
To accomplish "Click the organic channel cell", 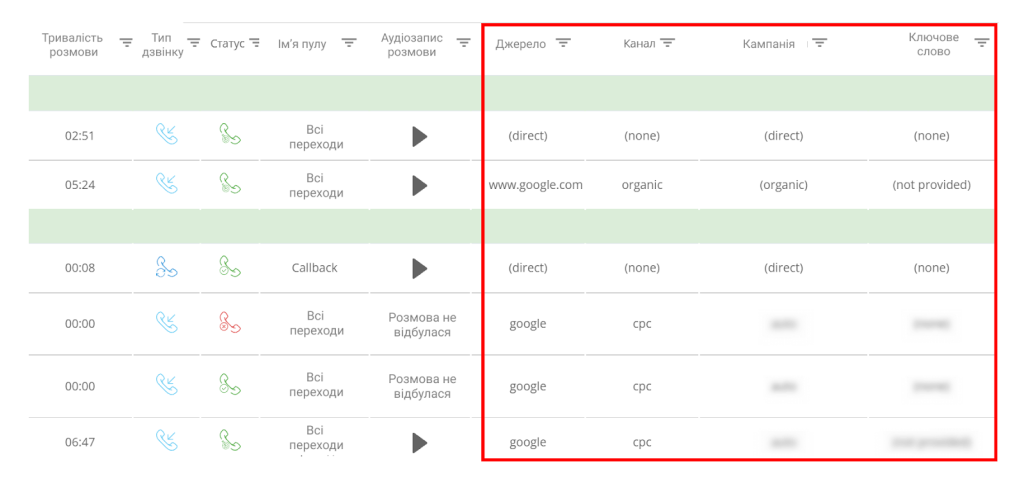I will pos(642,185).
